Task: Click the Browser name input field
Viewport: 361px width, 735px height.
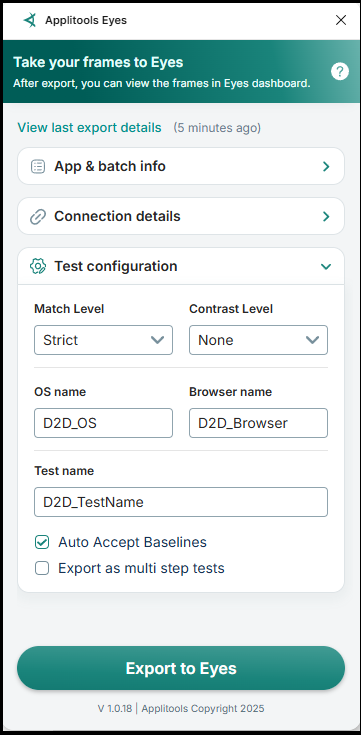Action: (258, 423)
